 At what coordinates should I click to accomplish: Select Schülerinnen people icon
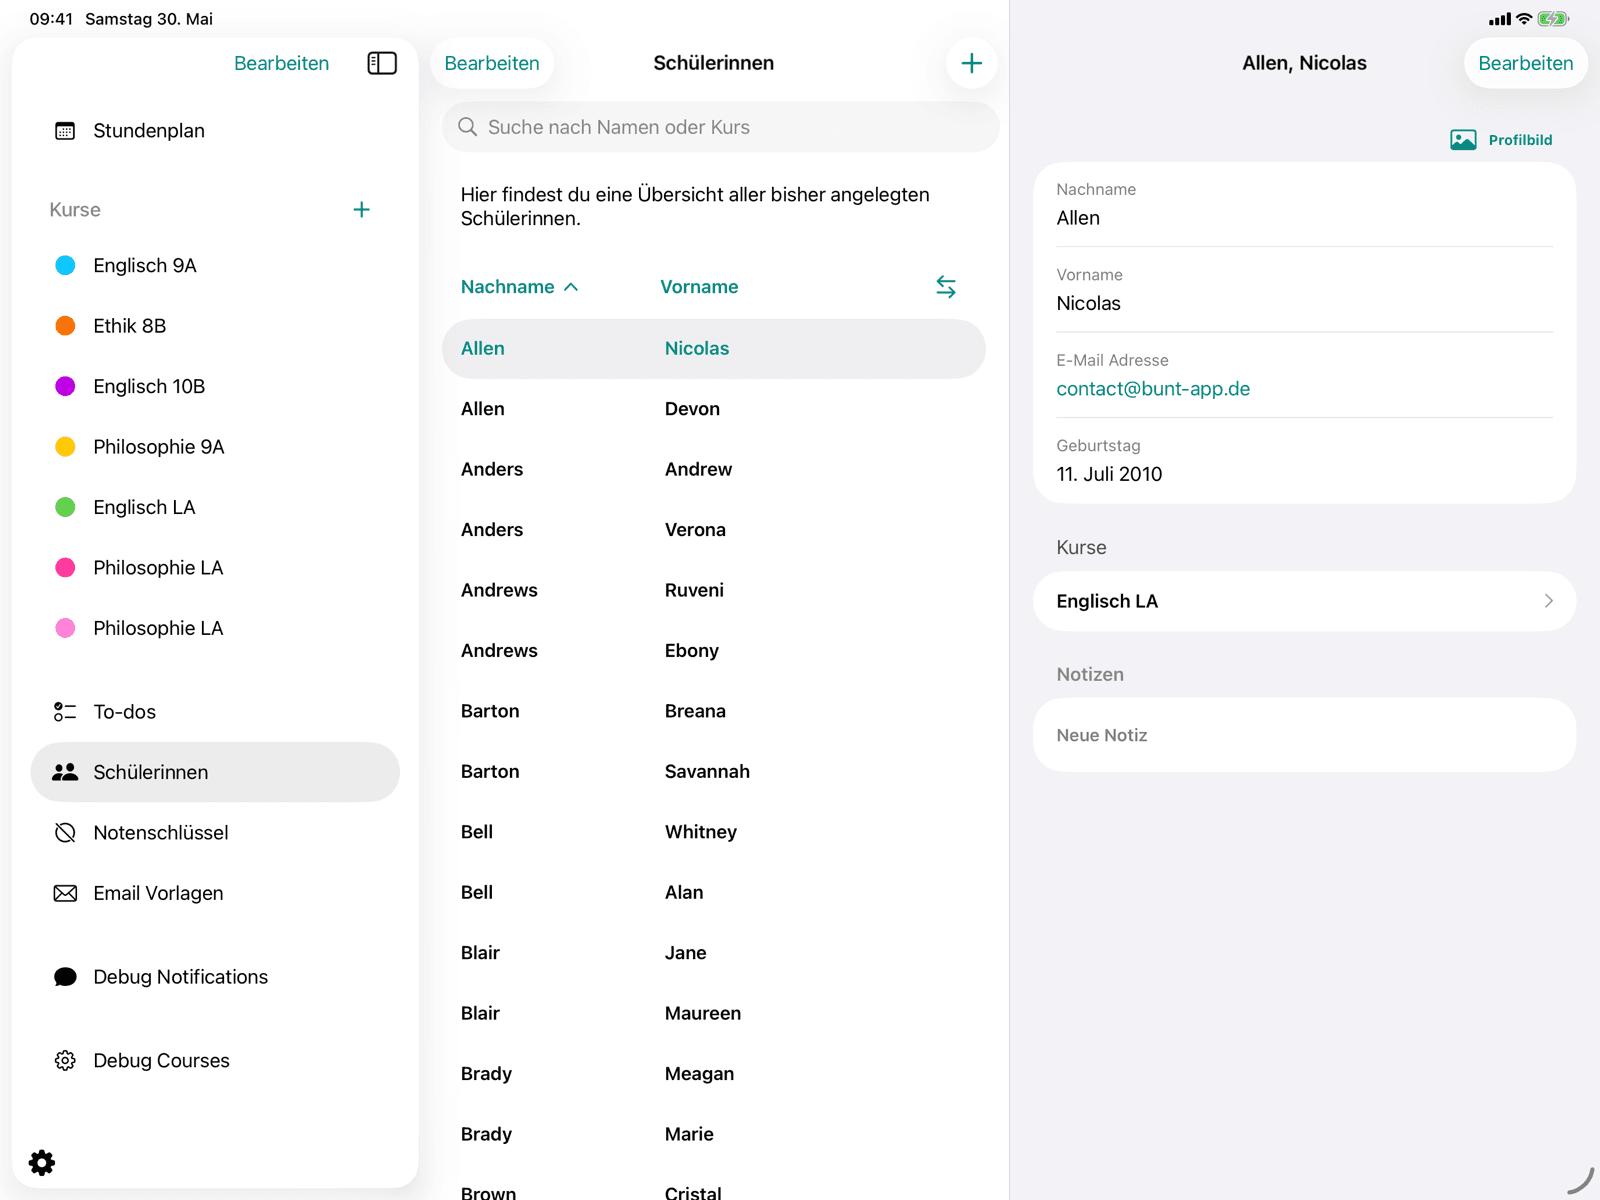tap(65, 772)
